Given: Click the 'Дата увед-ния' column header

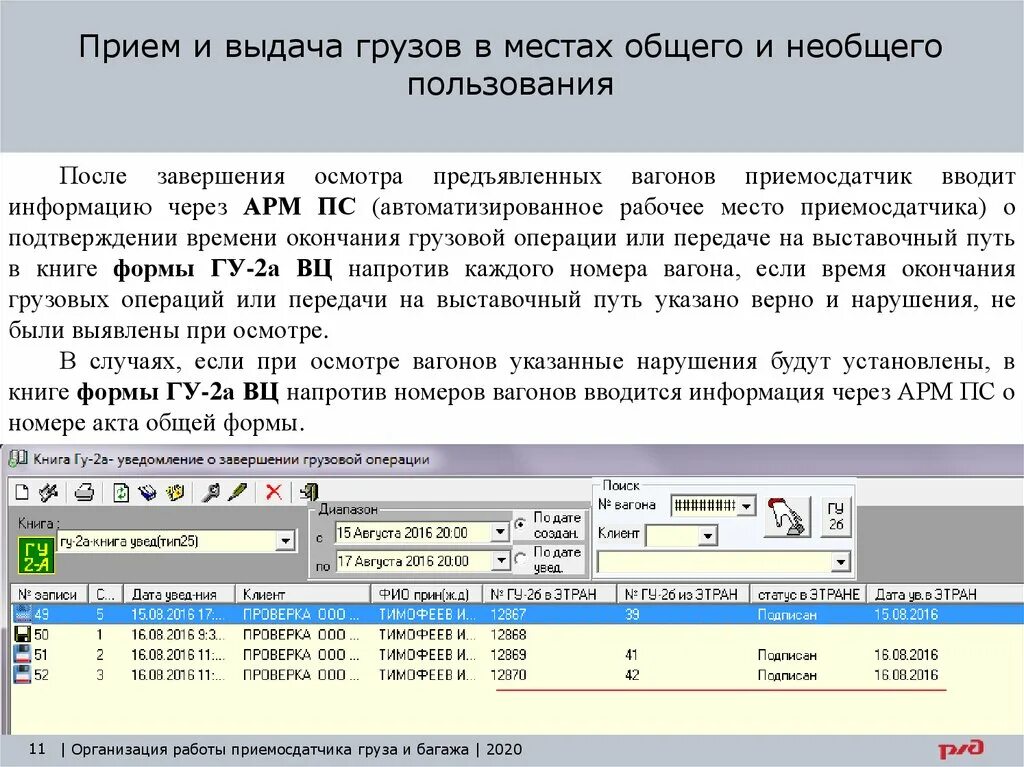Looking at the screenshot, I should (180, 595).
